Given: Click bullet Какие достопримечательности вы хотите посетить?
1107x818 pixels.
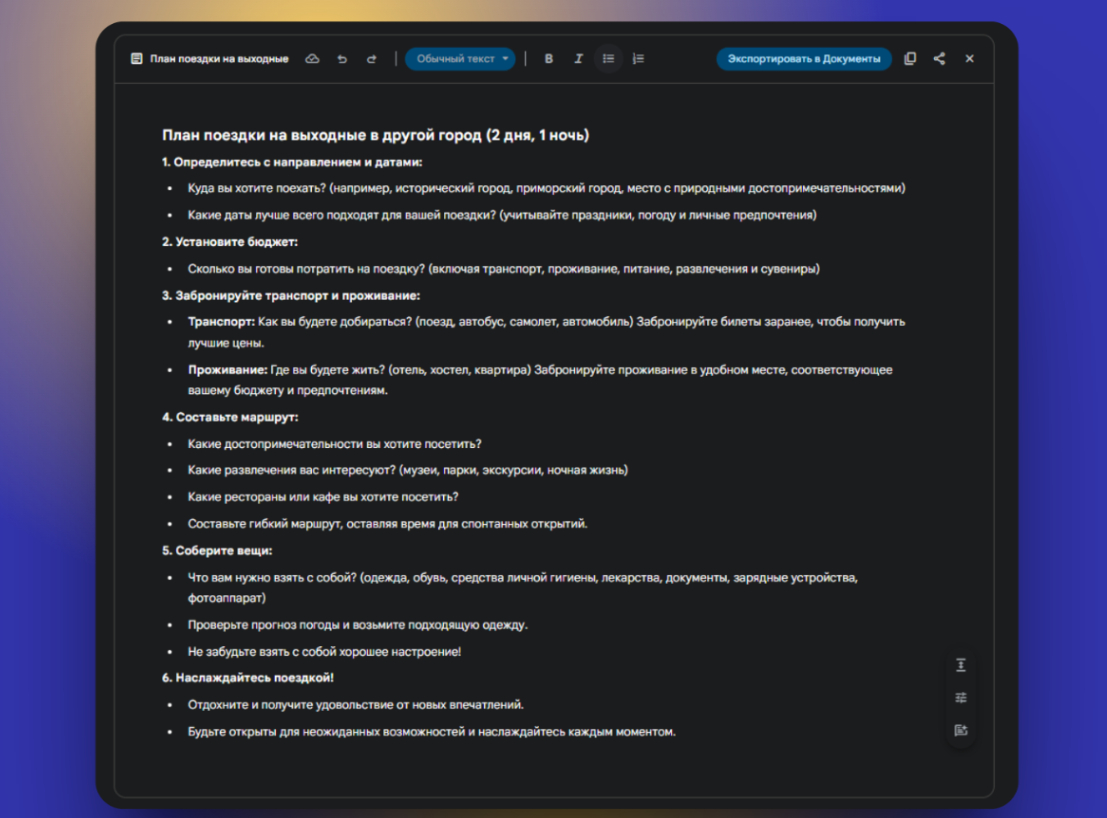Looking at the screenshot, I should click(335, 444).
